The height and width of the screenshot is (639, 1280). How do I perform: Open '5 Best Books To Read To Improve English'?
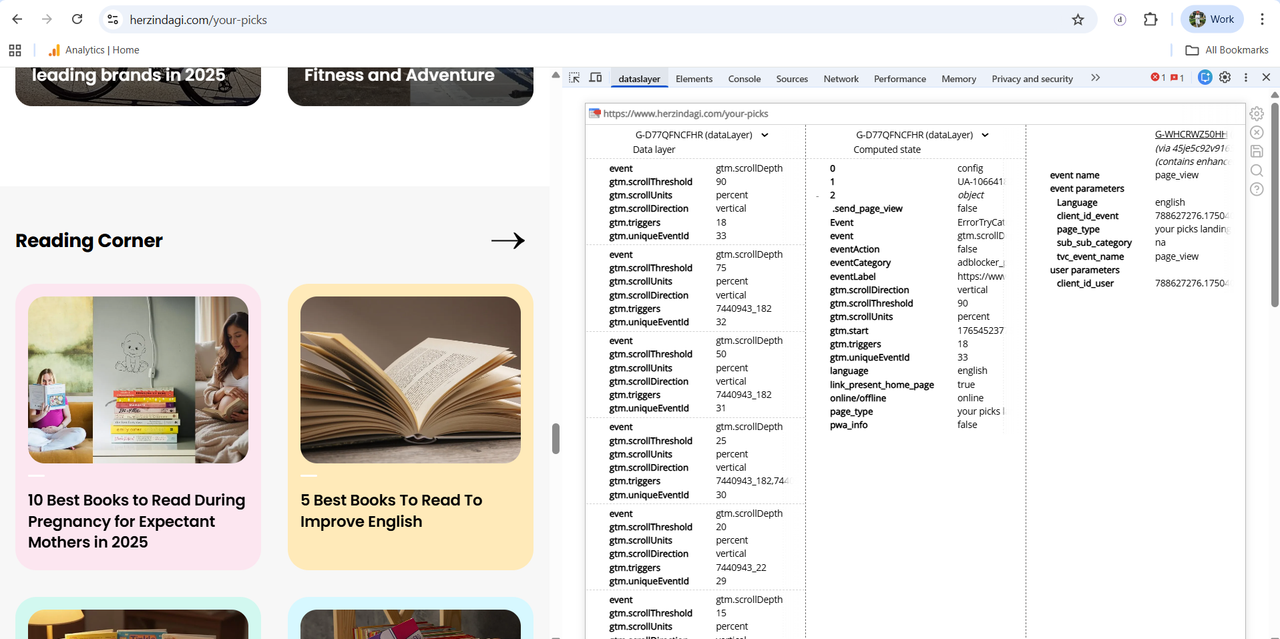391,511
